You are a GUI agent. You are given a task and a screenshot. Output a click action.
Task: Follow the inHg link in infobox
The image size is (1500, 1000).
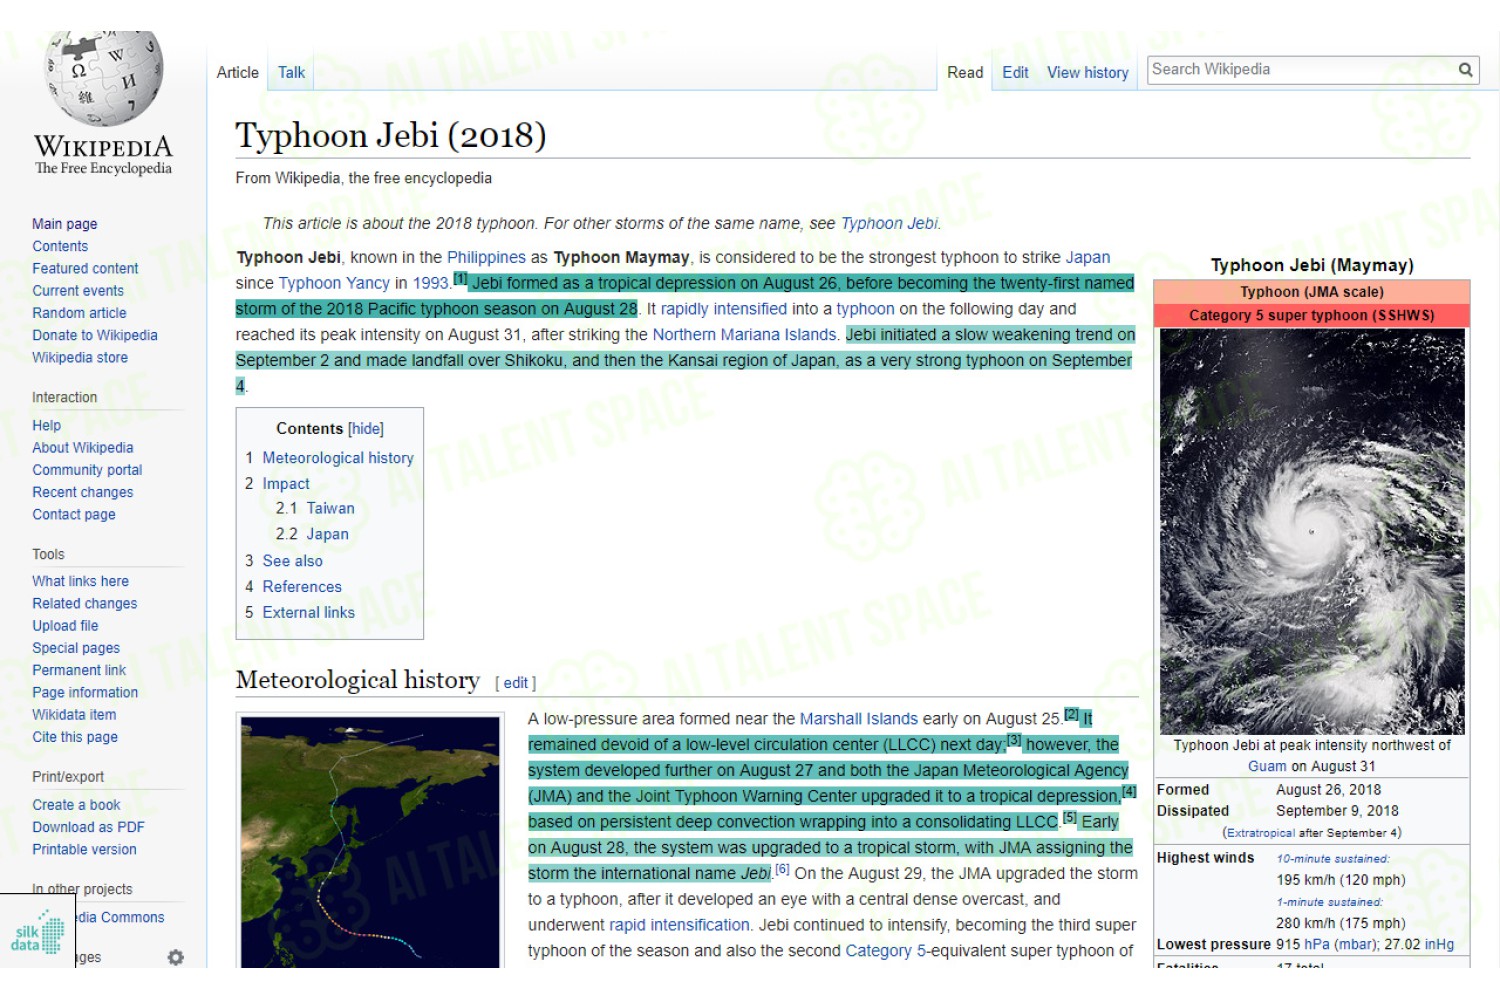coord(1439,945)
